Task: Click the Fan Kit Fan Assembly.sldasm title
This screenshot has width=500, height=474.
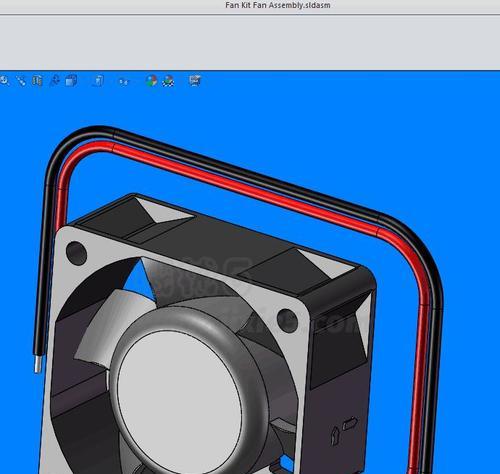Action: (x=278, y=5)
